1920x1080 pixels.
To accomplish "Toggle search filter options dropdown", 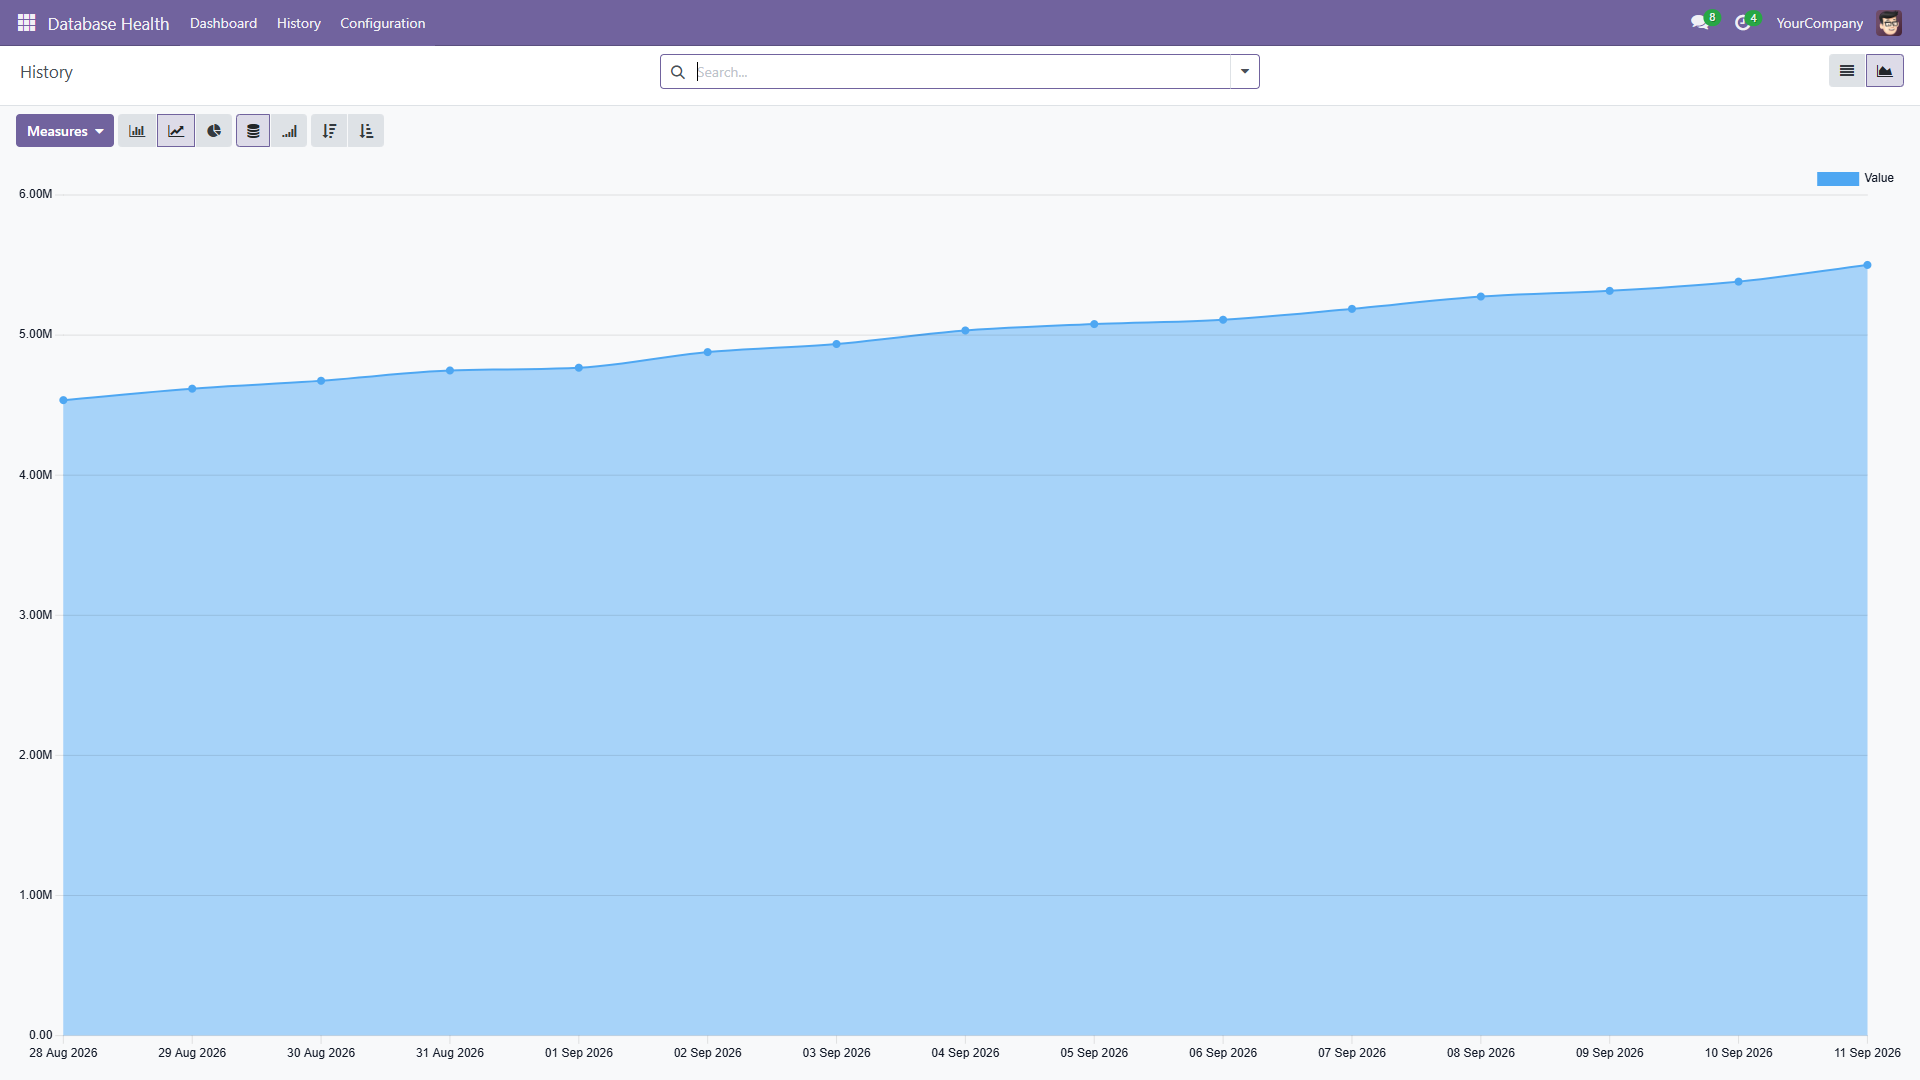I will coord(1245,71).
